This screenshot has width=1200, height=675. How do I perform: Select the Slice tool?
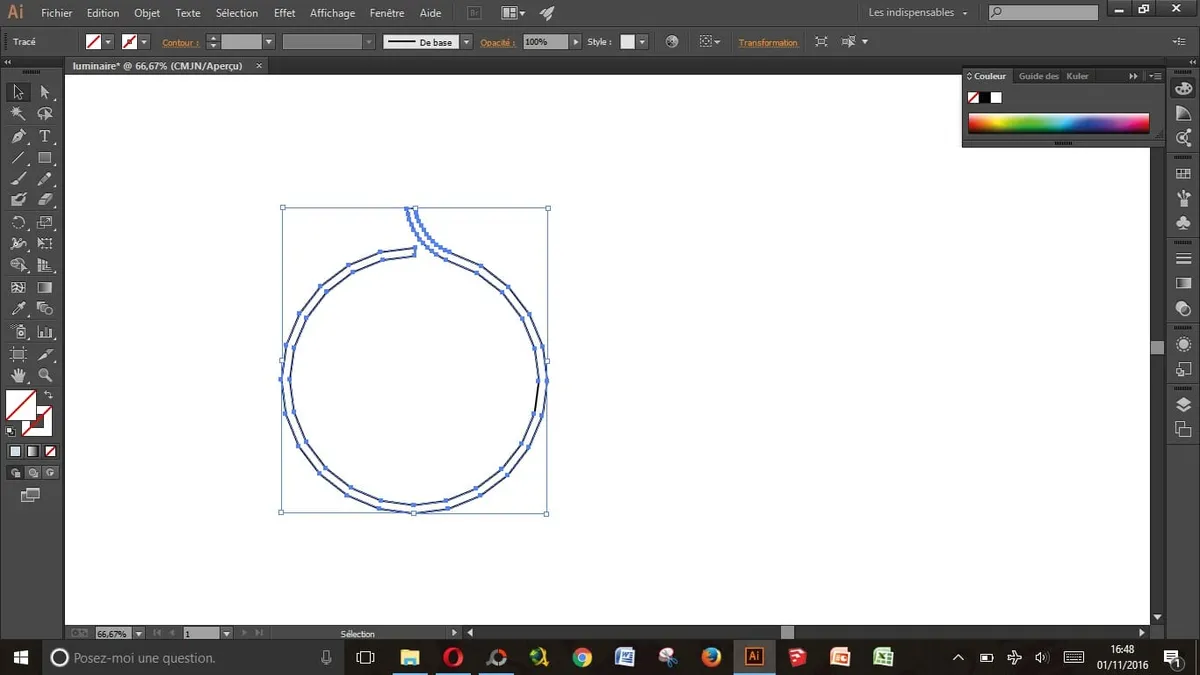point(45,354)
